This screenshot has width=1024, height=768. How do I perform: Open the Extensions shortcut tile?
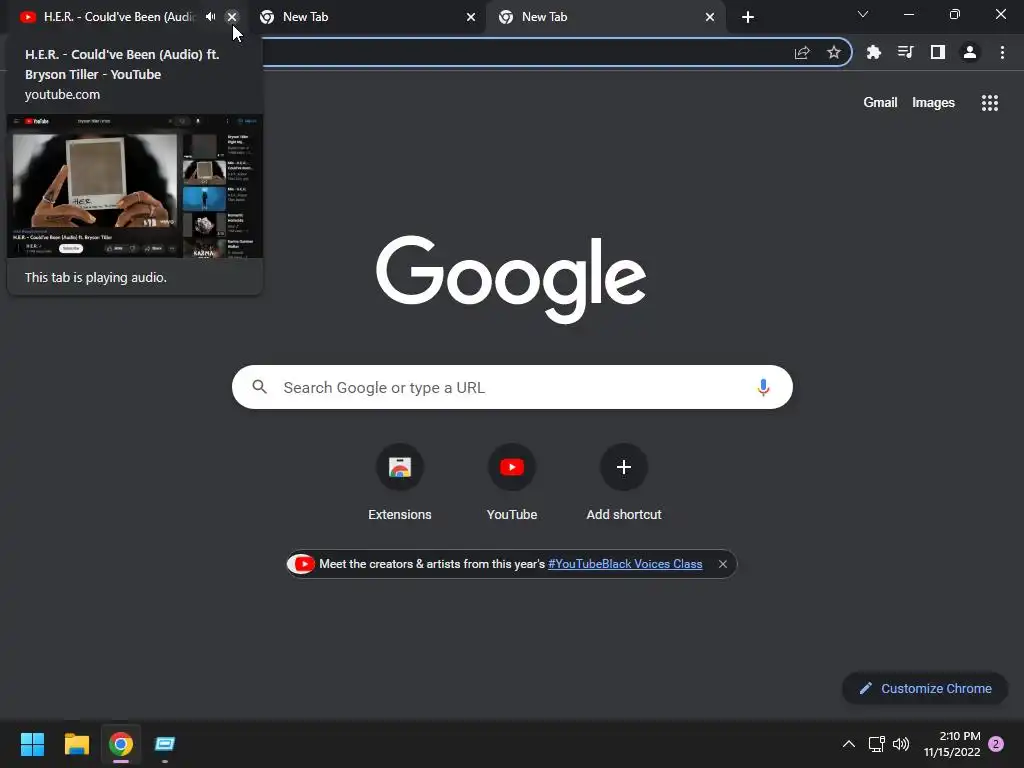pos(400,482)
